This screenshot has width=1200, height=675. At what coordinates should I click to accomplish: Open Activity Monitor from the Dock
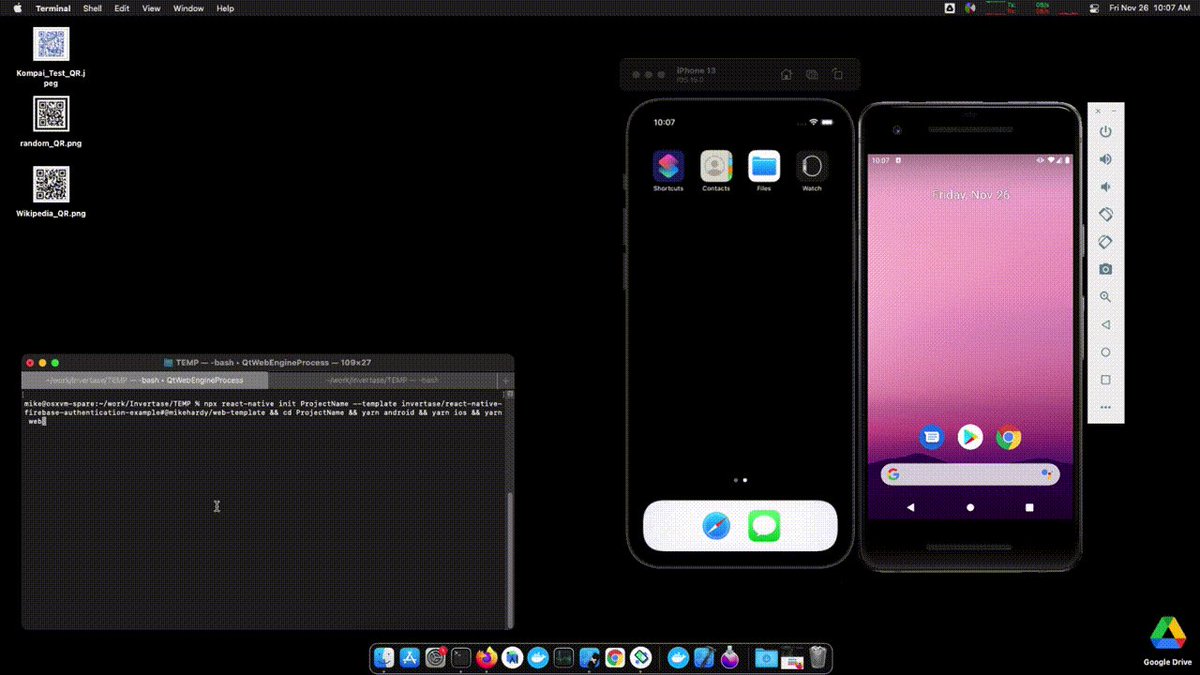pyautogui.click(x=564, y=657)
